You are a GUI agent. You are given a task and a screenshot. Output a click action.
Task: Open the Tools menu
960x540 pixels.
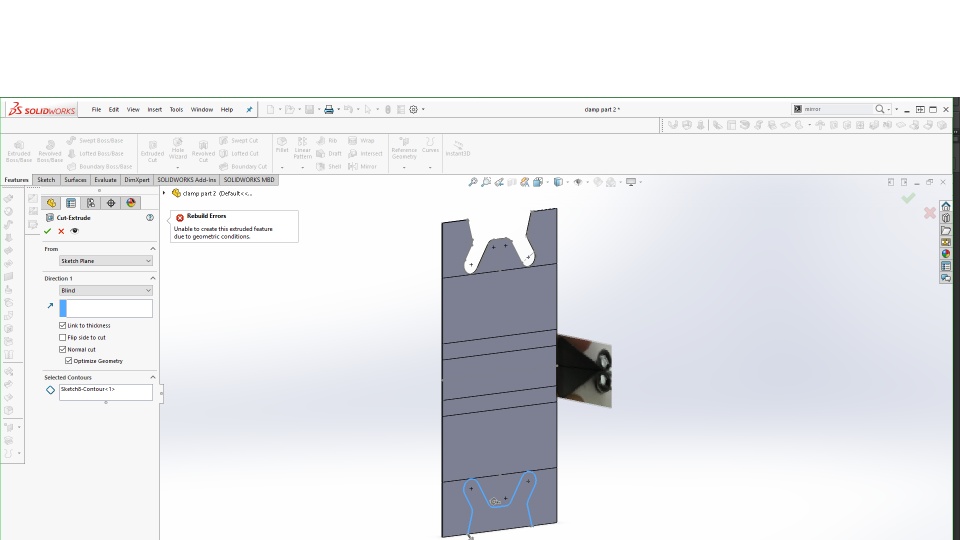pyautogui.click(x=176, y=110)
